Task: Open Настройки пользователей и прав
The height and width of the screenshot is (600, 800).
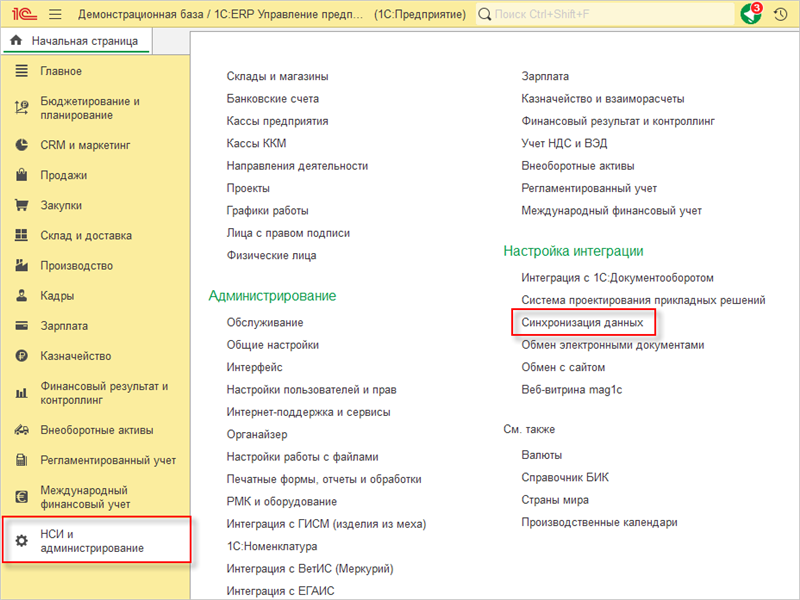Action: click(x=311, y=389)
